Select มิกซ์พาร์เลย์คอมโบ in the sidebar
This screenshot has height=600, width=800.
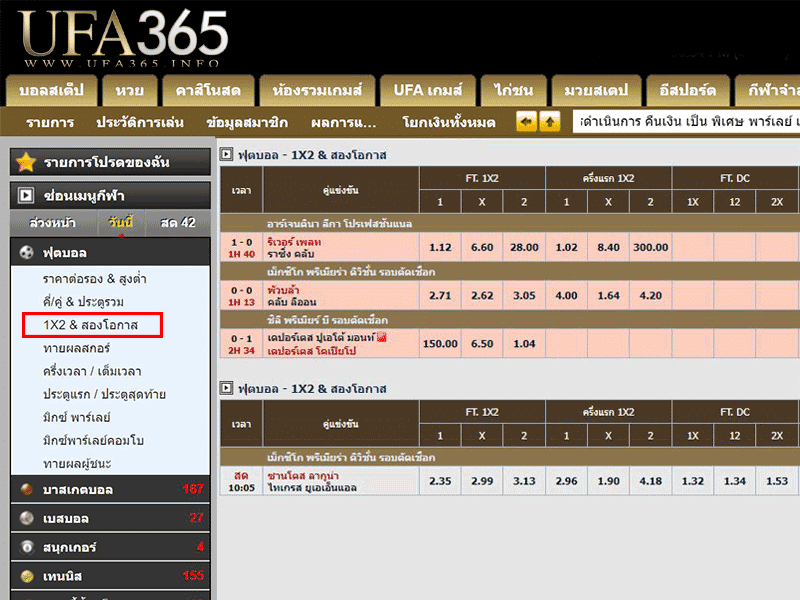tap(93, 440)
